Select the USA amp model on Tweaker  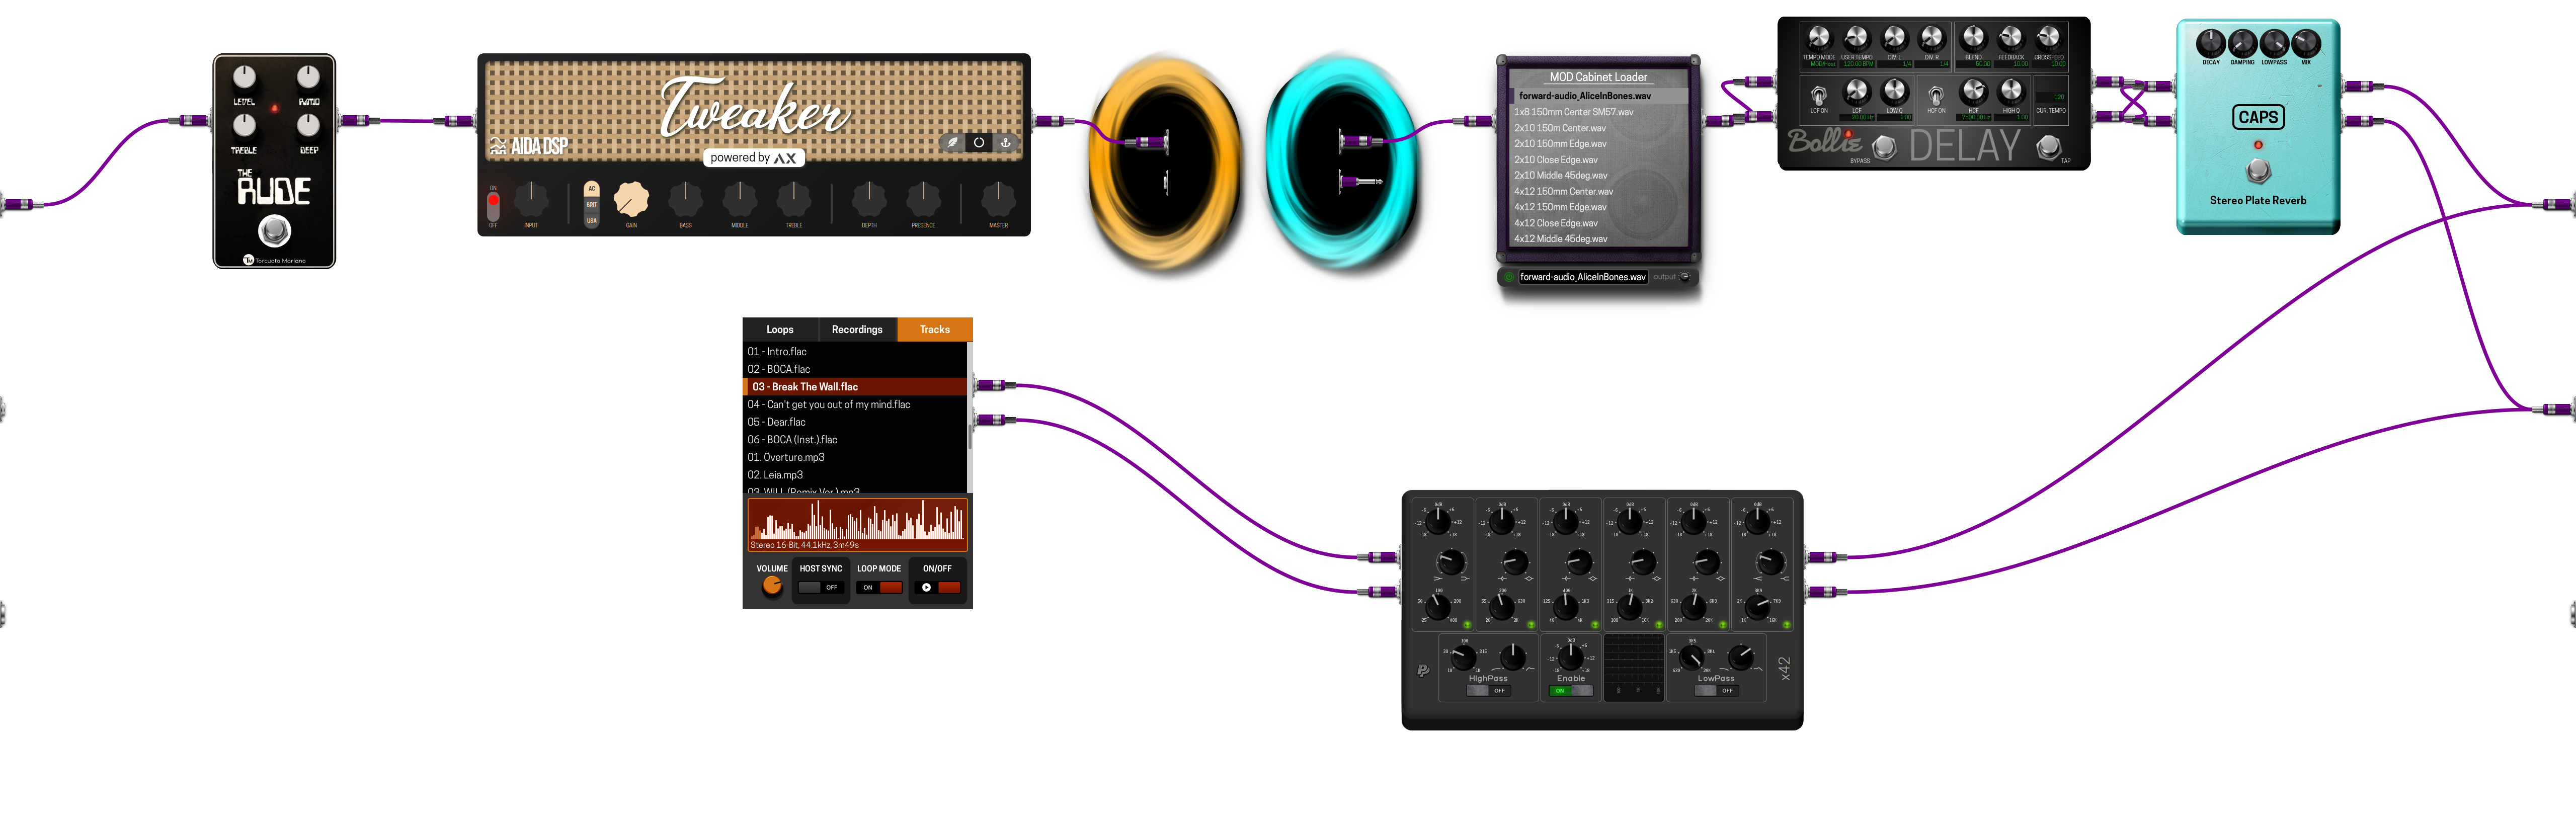[x=591, y=220]
